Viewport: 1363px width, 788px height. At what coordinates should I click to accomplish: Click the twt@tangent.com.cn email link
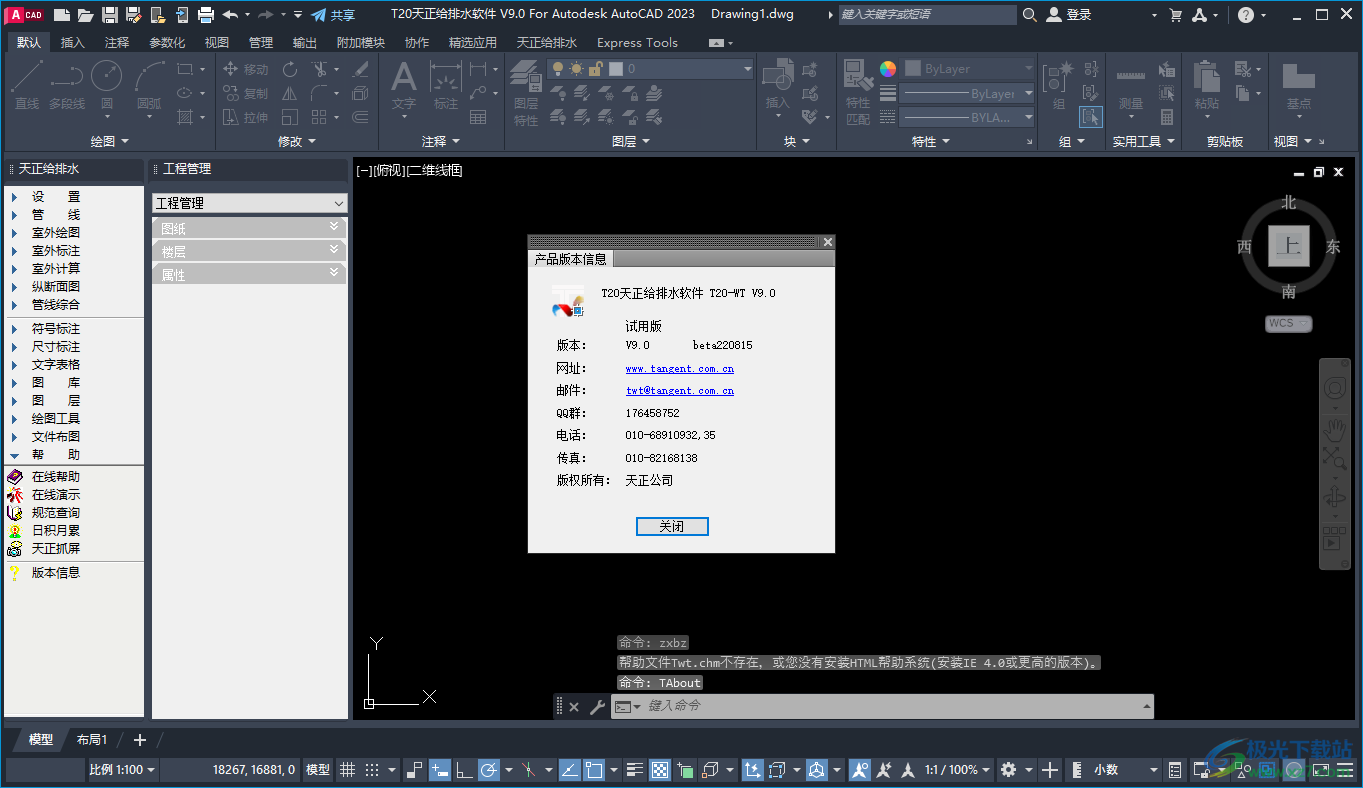point(680,391)
